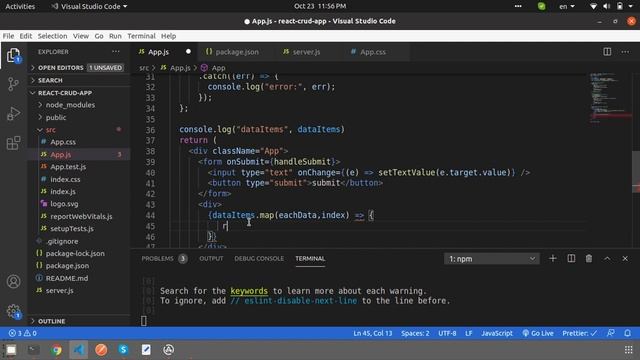Screen dimensions: 640x360
Task: Open App.test.js in the explorer
Action: click(x=78, y=167)
